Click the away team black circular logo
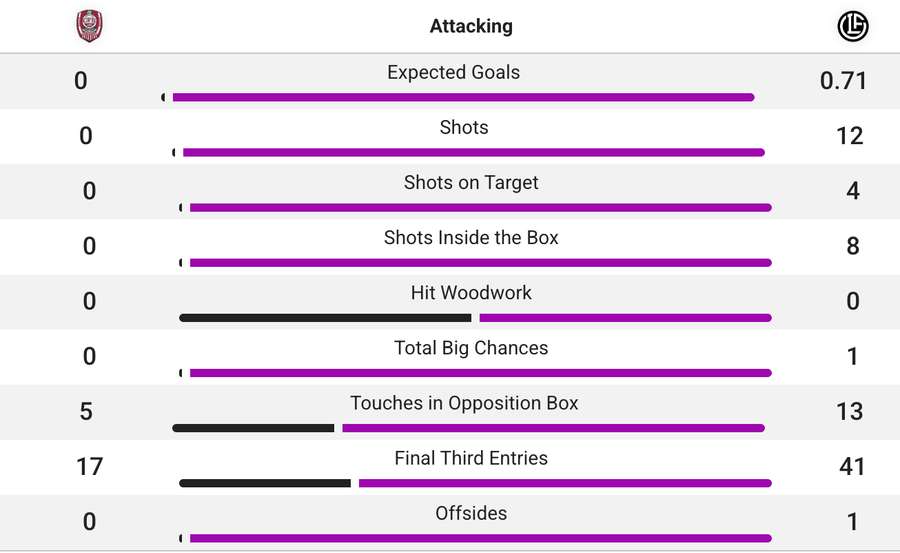The height and width of the screenshot is (553, 900). (x=853, y=26)
